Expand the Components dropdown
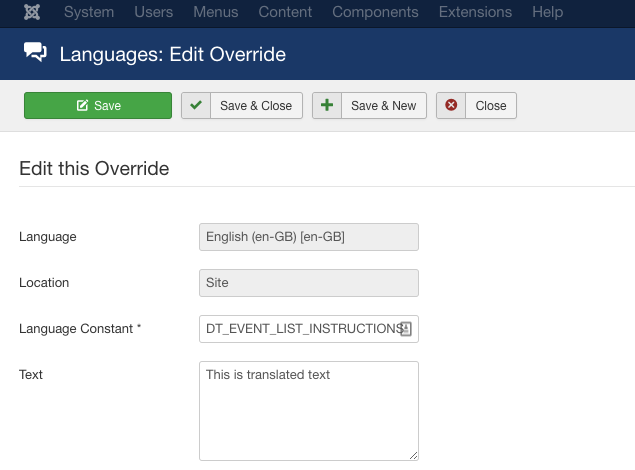635x470 pixels. 375,13
